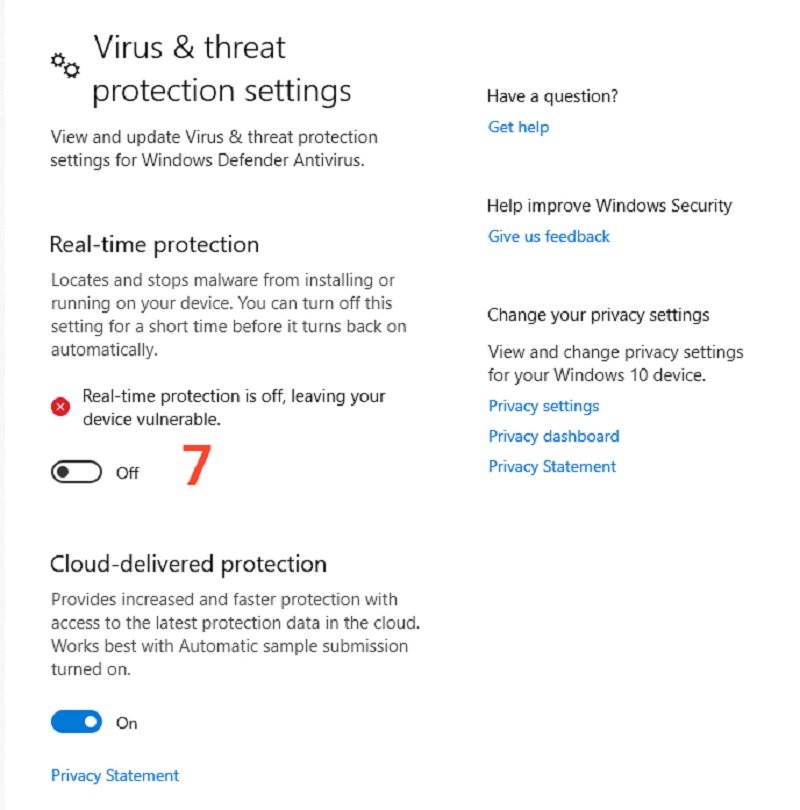Go to the Privacy dashboard link
This screenshot has height=810, width=800.
point(554,436)
